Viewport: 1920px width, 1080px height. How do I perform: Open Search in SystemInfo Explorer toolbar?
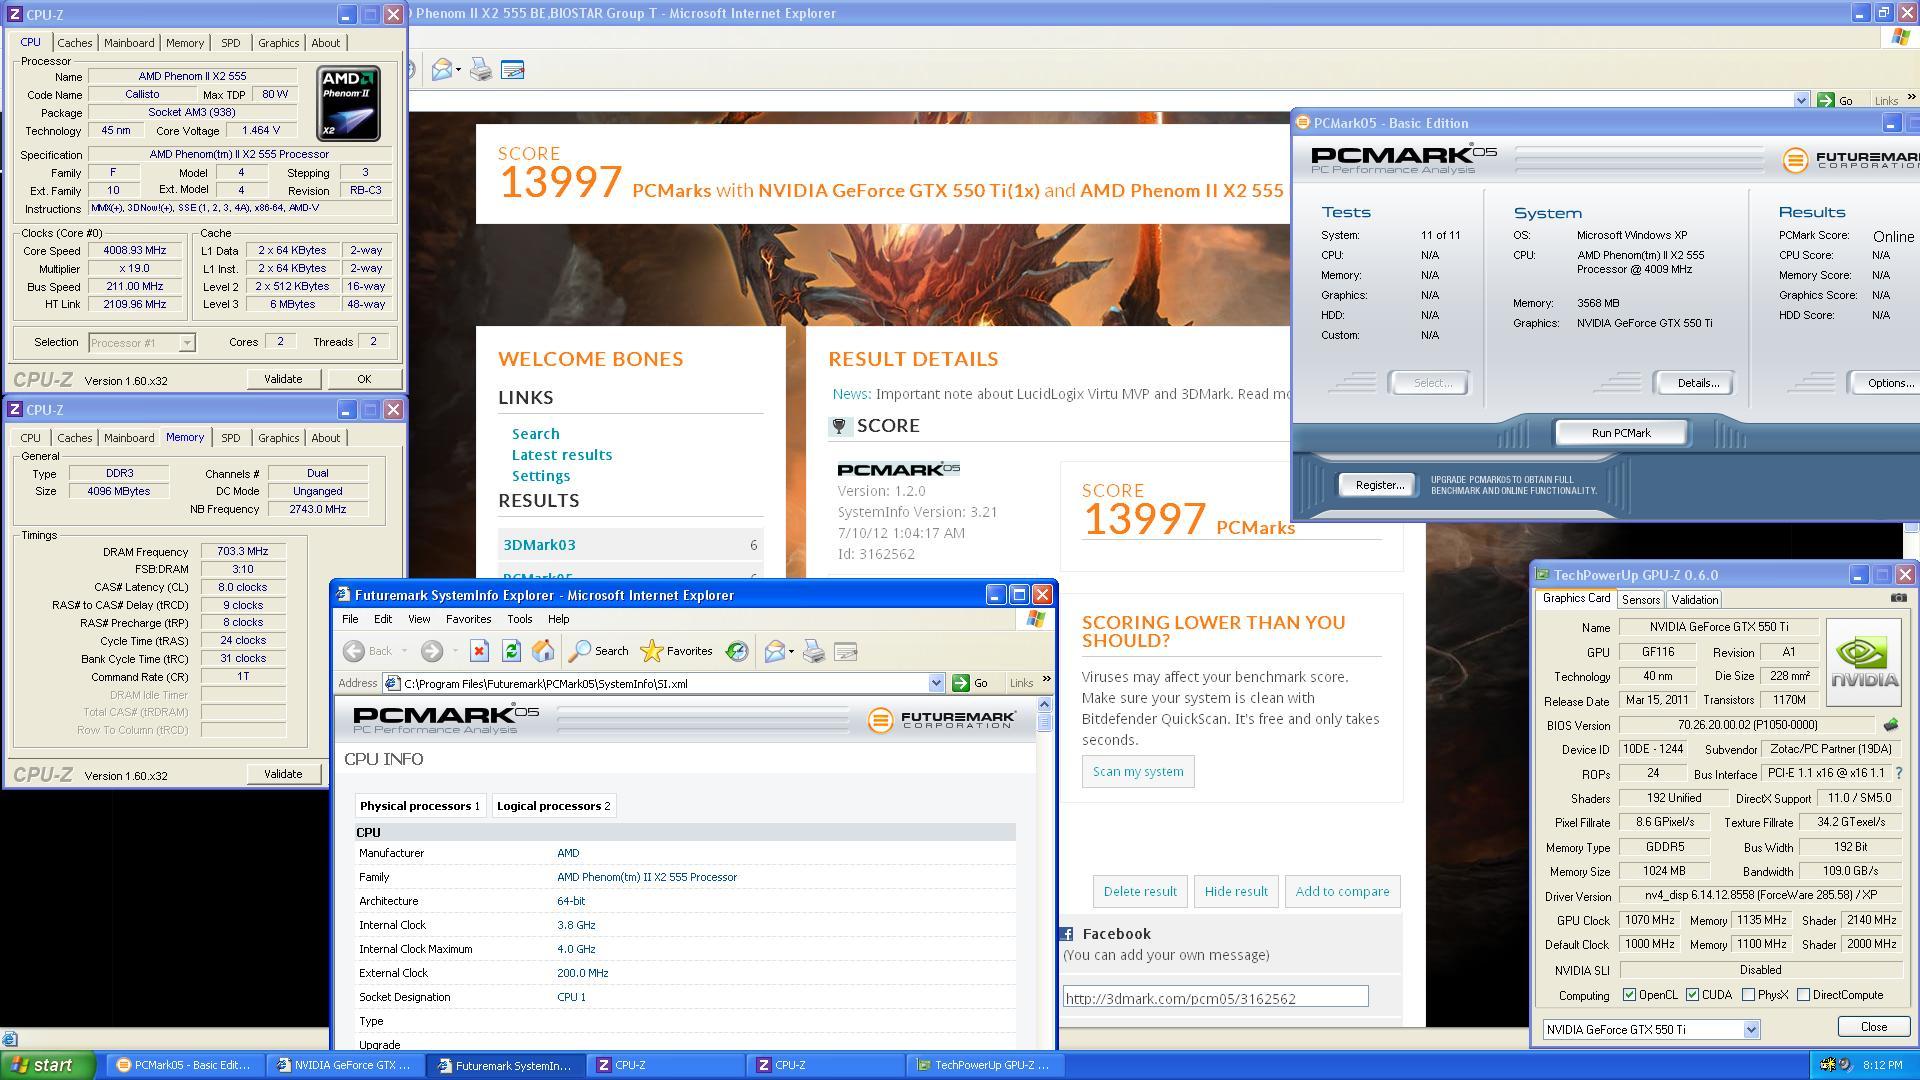coord(598,652)
